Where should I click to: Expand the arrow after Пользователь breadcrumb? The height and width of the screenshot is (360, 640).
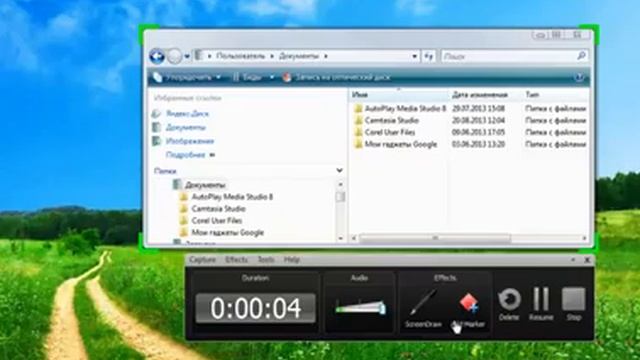click(272, 56)
